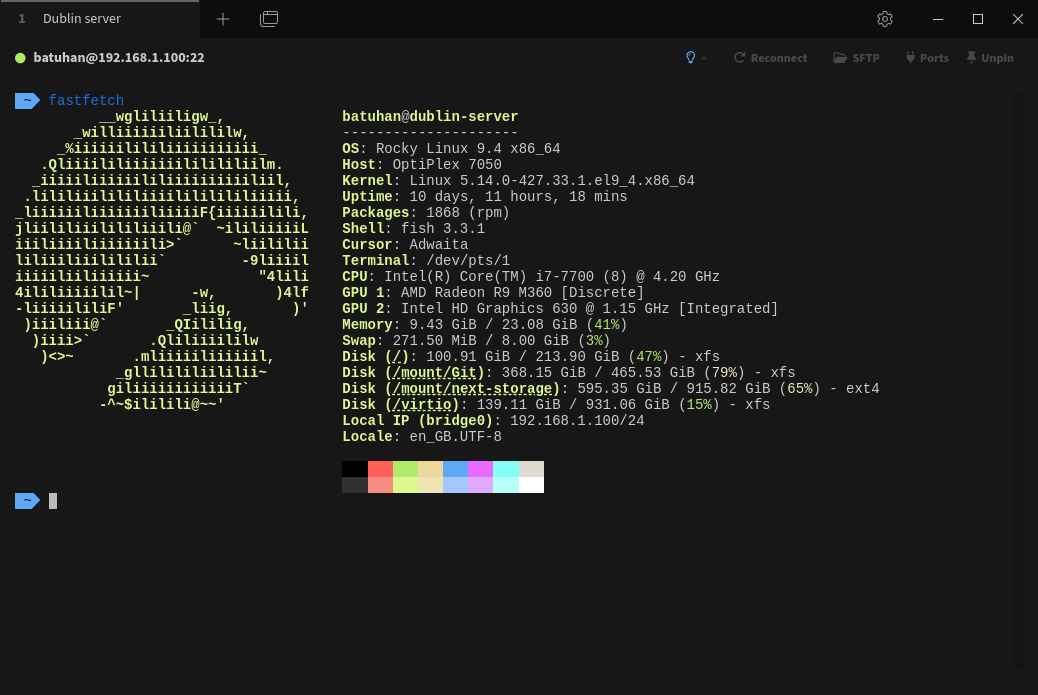The width and height of the screenshot is (1038, 695).
Task: Click the Memory label
Action: tap(367, 325)
